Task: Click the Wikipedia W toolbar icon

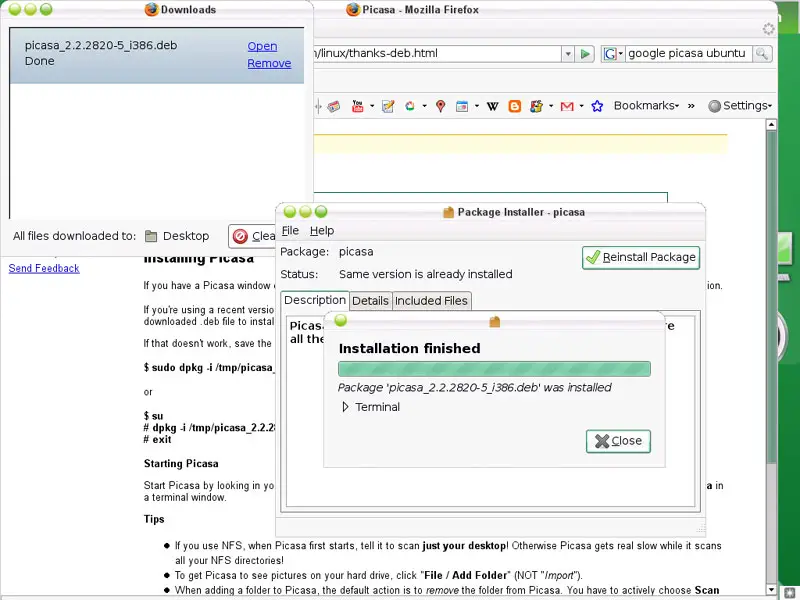Action: click(x=492, y=106)
